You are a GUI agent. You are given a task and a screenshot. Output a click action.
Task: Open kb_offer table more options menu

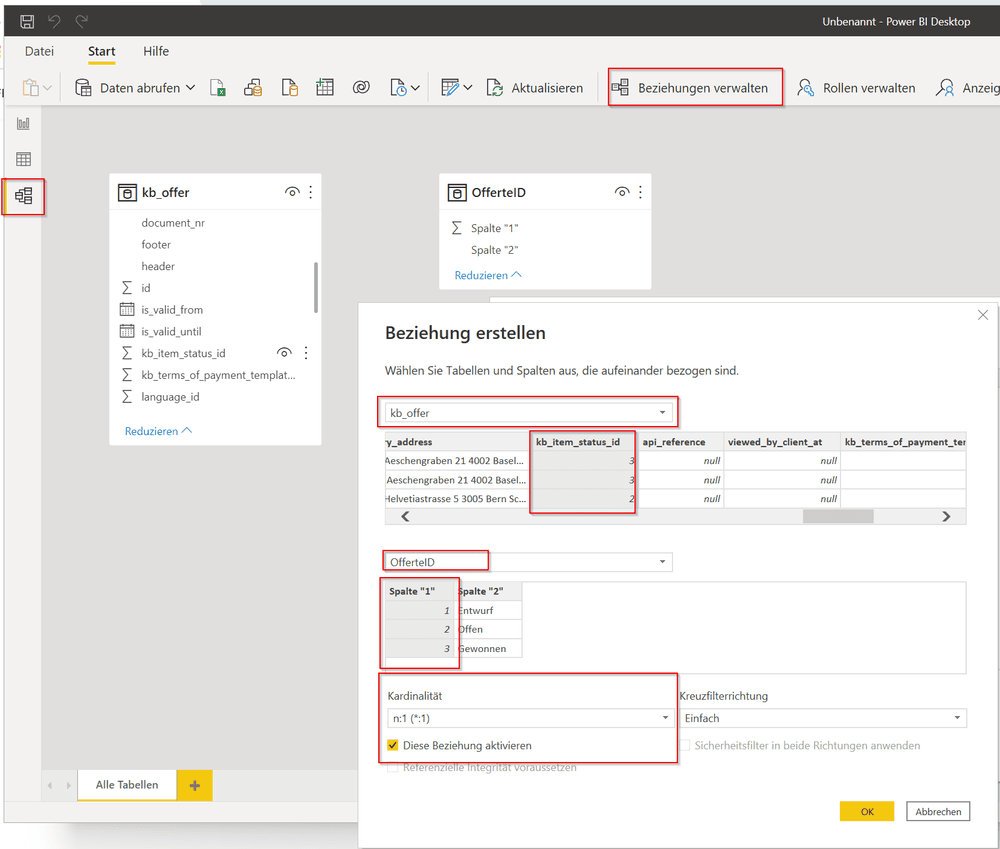click(x=311, y=192)
